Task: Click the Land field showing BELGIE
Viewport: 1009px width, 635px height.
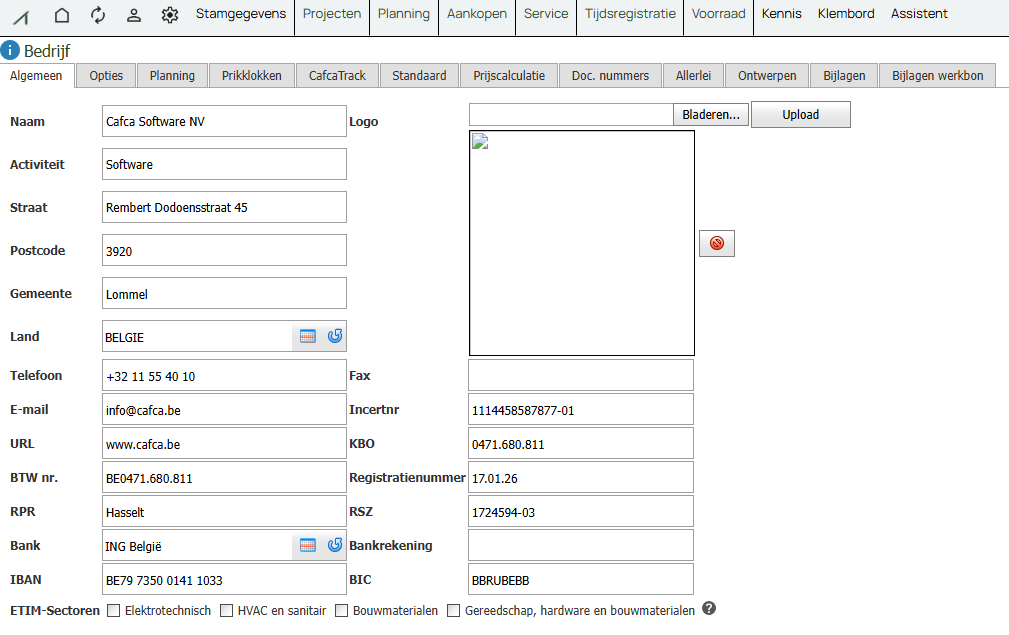Action: (x=198, y=336)
